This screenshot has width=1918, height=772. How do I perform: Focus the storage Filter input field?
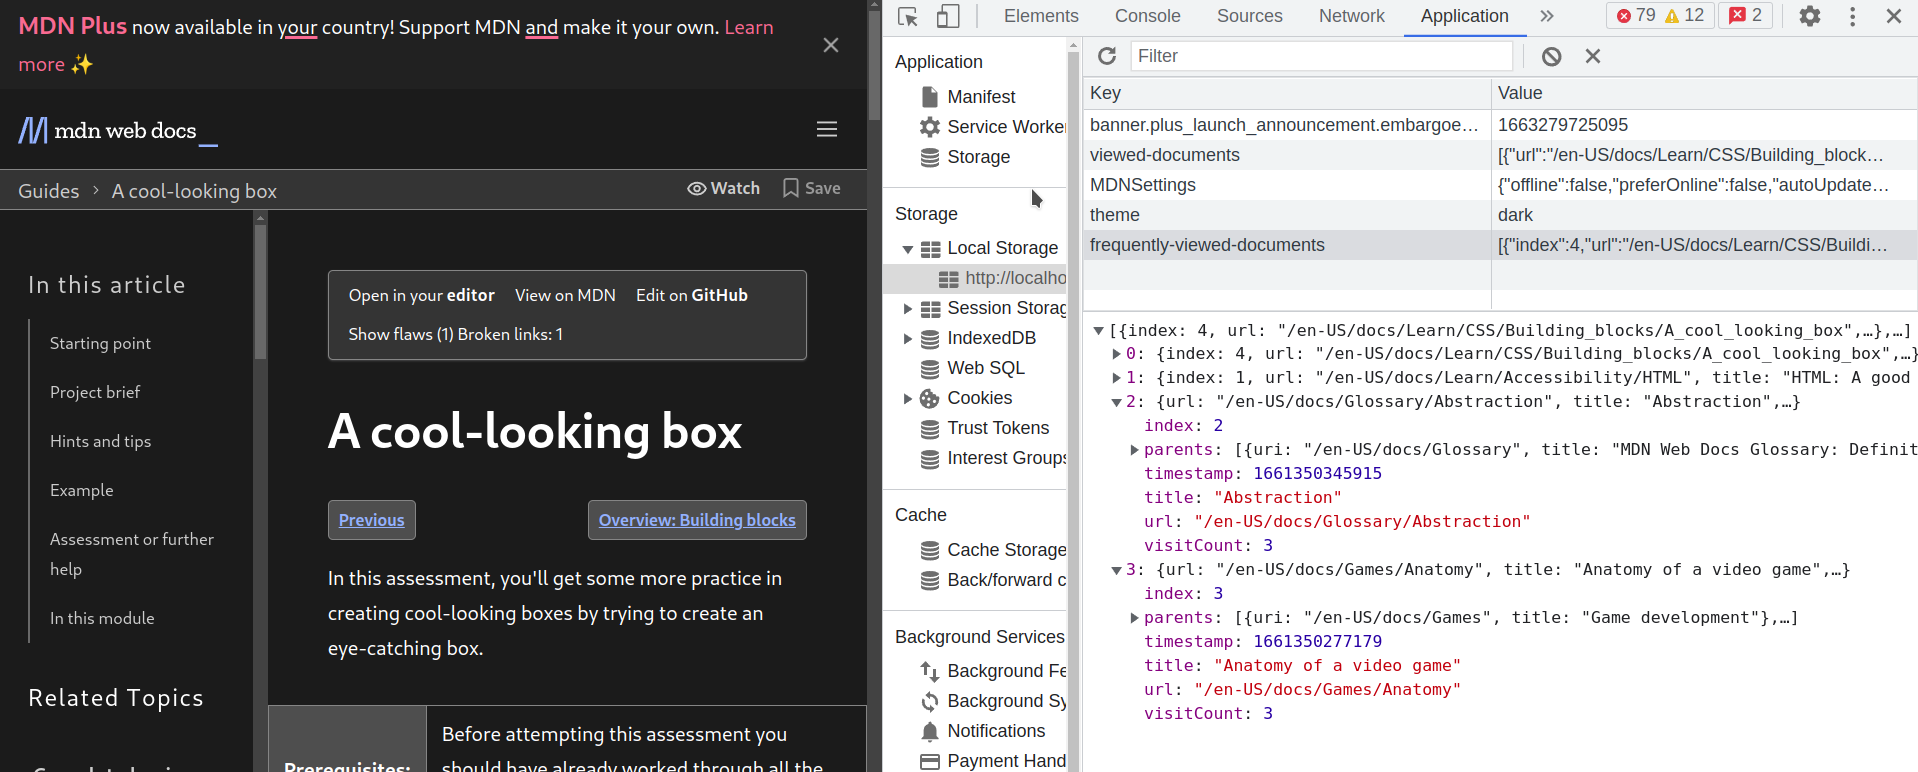[x=1321, y=56]
